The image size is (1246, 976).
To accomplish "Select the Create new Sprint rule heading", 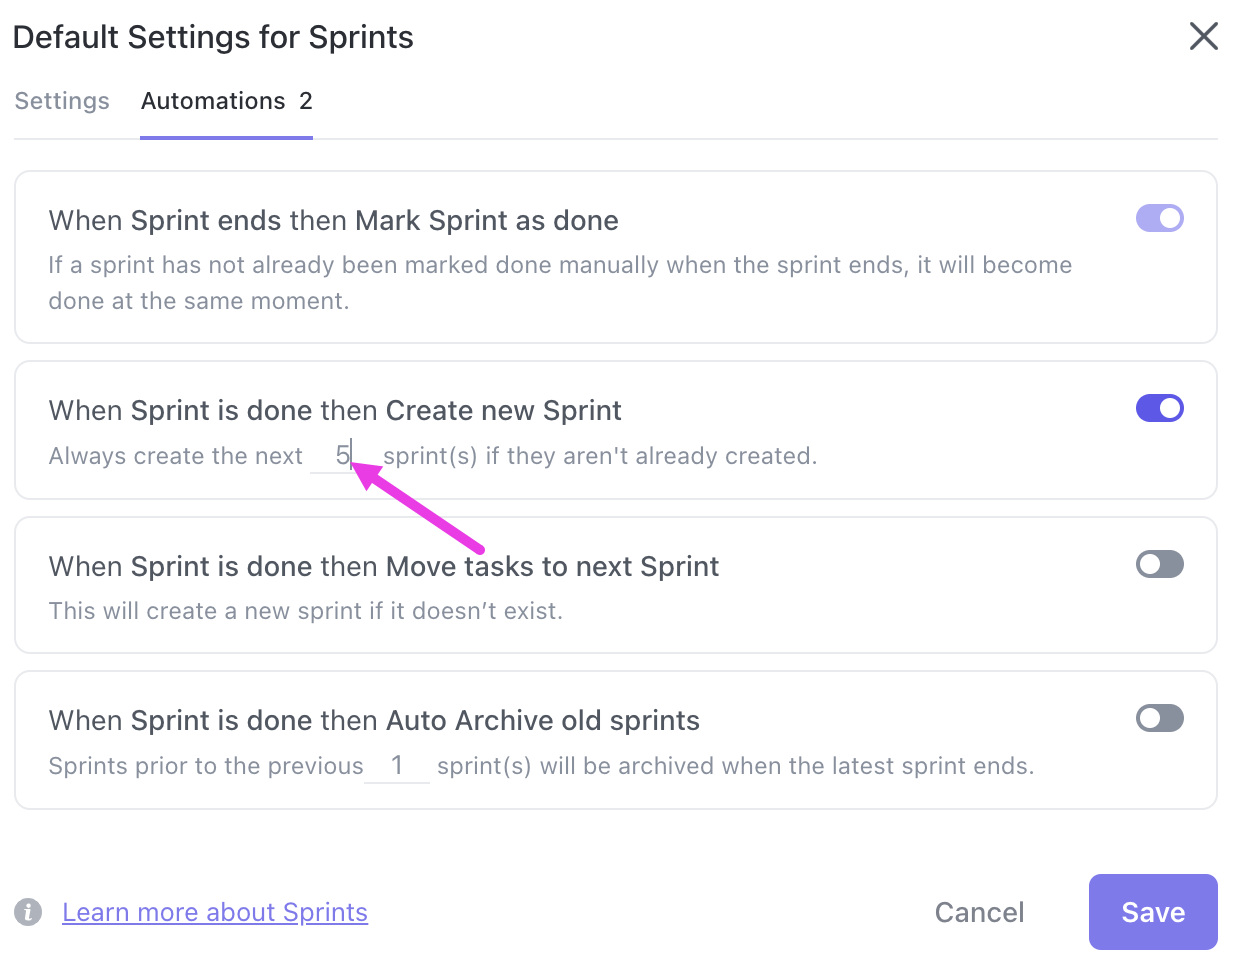I will click(x=335, y=410).
